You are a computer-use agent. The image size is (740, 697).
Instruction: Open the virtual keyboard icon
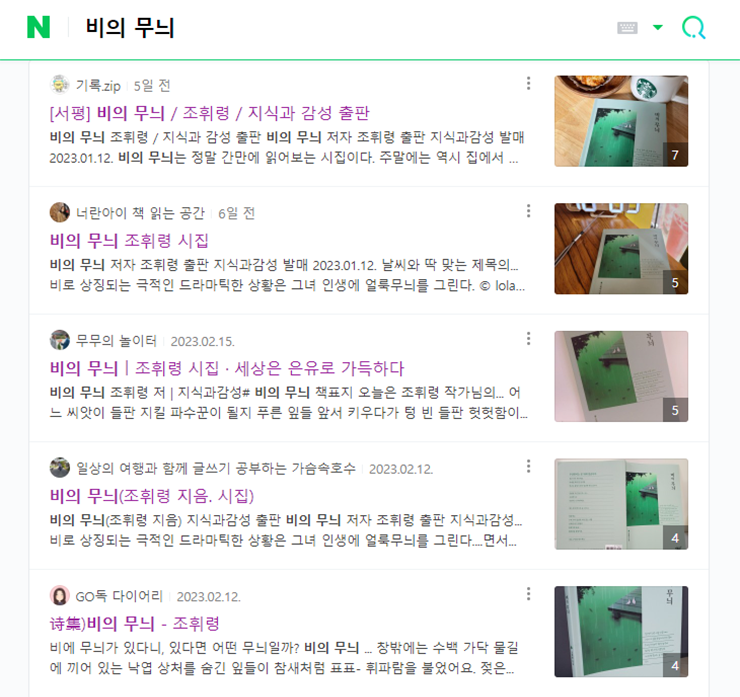tap(627, 28)
